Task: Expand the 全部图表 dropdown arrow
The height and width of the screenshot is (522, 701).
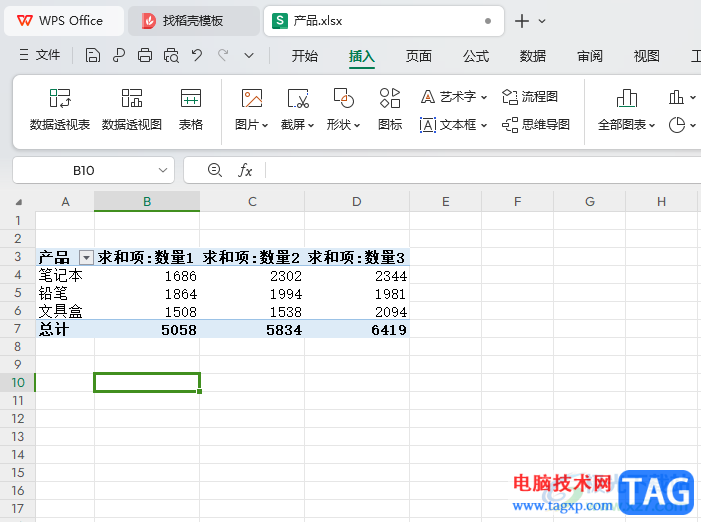Action: click(652, 126)
